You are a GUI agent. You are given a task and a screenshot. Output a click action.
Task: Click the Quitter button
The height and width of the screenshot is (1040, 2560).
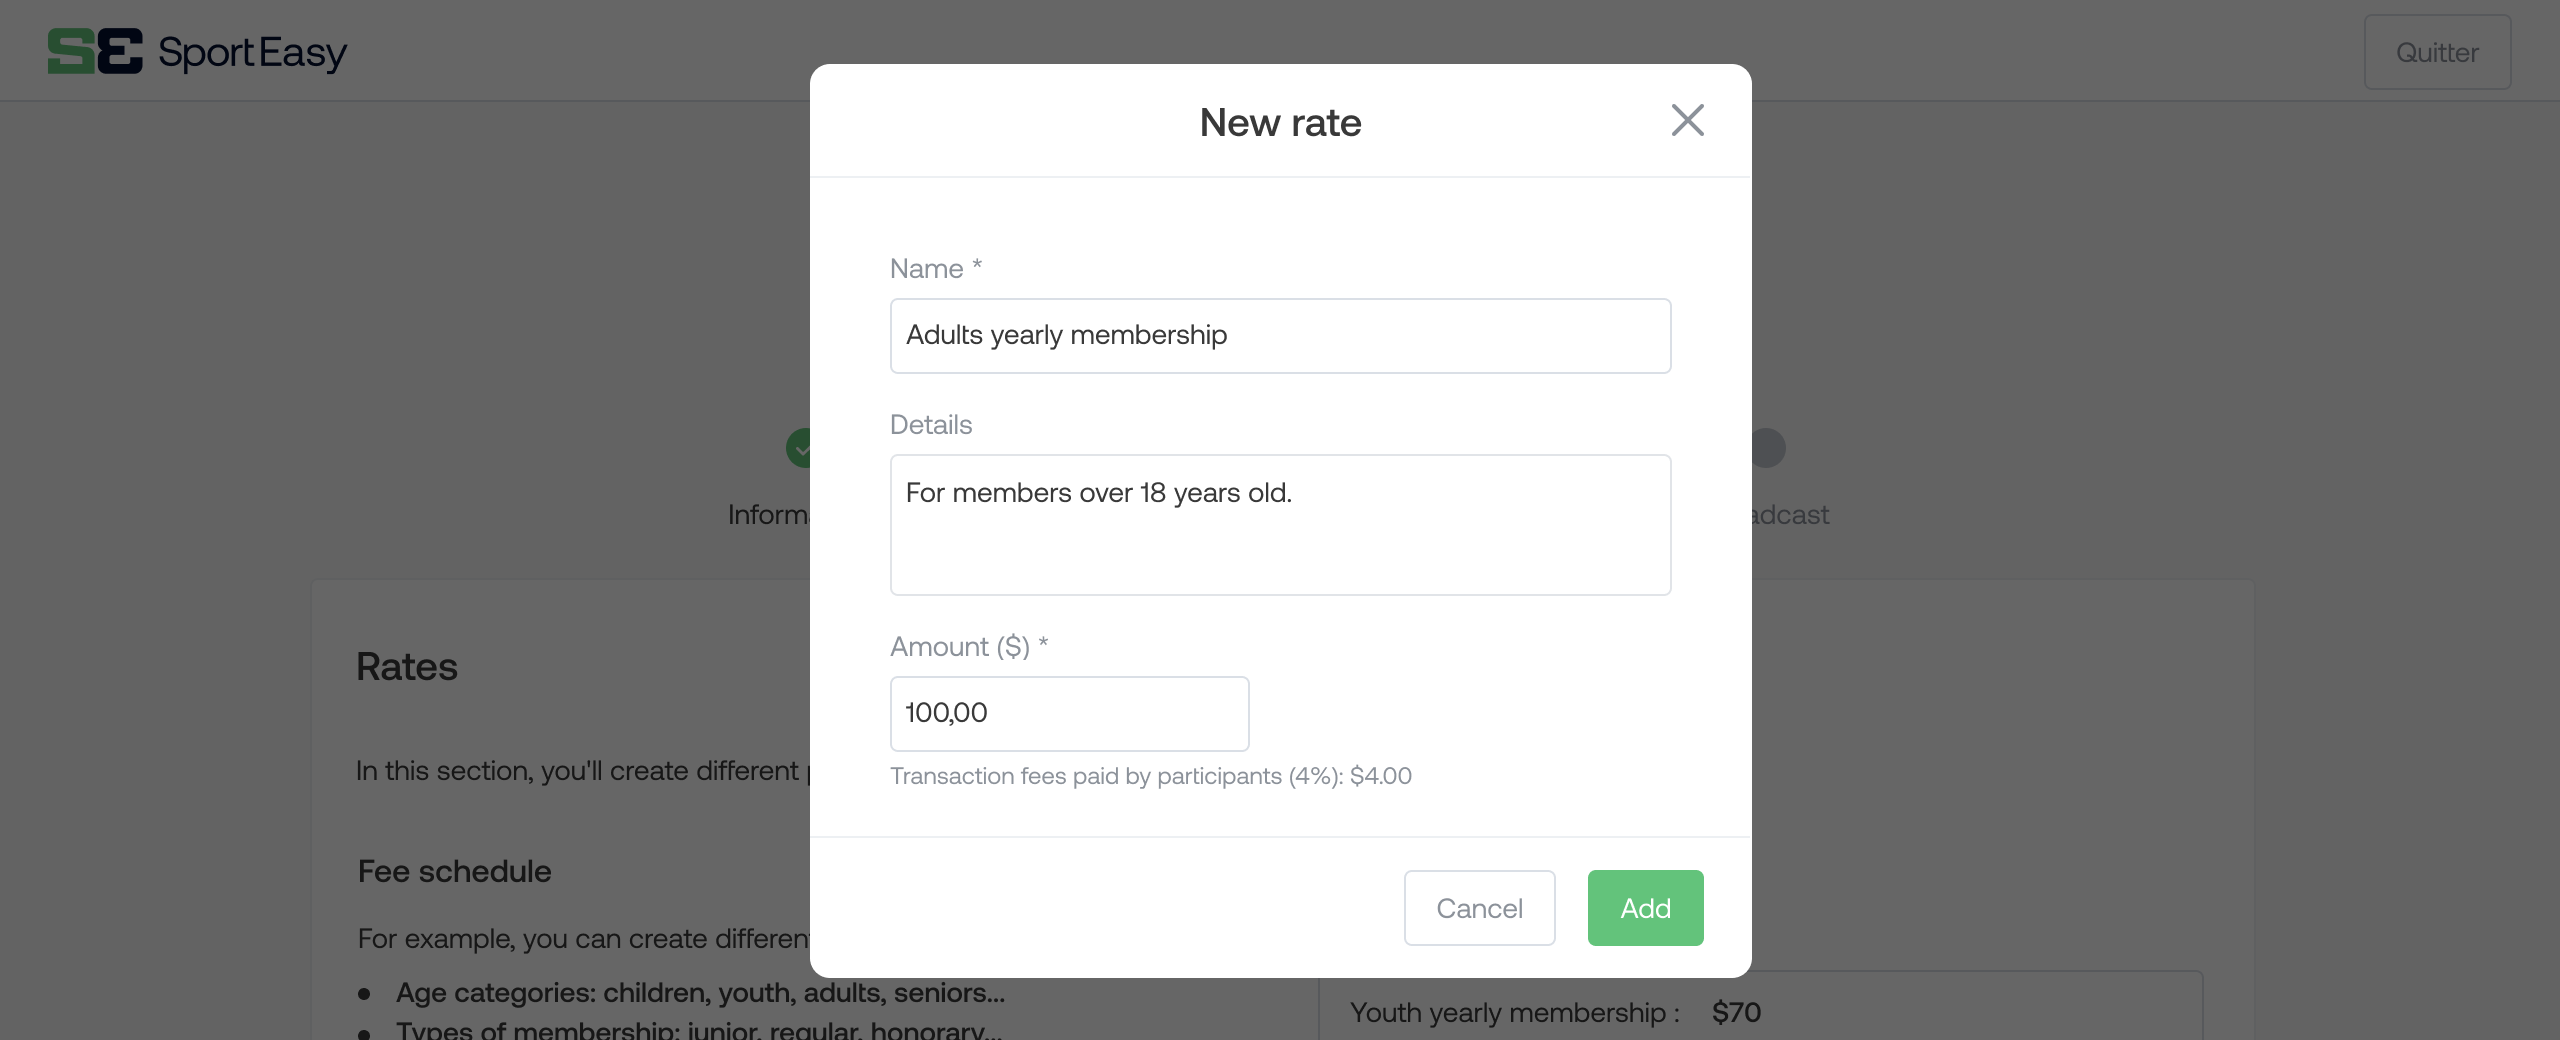click(2437, 52)
